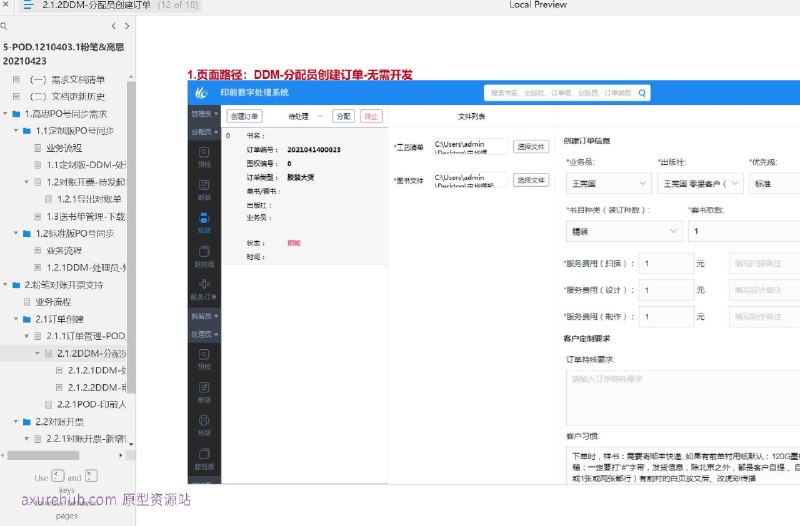Collapse the 1.2标准版PO号同步 folder
Image resolution: width=800 pixels, height=526 pixels.
pos(16,233)
